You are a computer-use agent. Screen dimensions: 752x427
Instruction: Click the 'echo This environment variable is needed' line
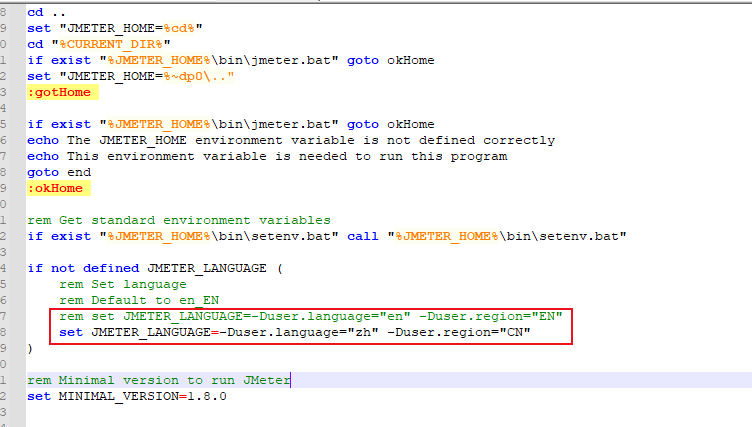click(x=267, y=156)
